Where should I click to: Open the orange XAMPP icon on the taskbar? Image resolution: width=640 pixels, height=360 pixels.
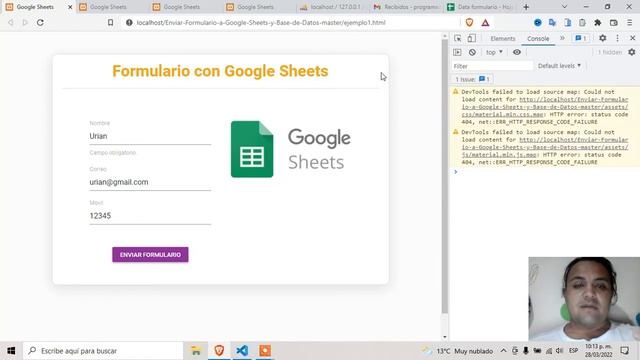click(x=265, y=351)
